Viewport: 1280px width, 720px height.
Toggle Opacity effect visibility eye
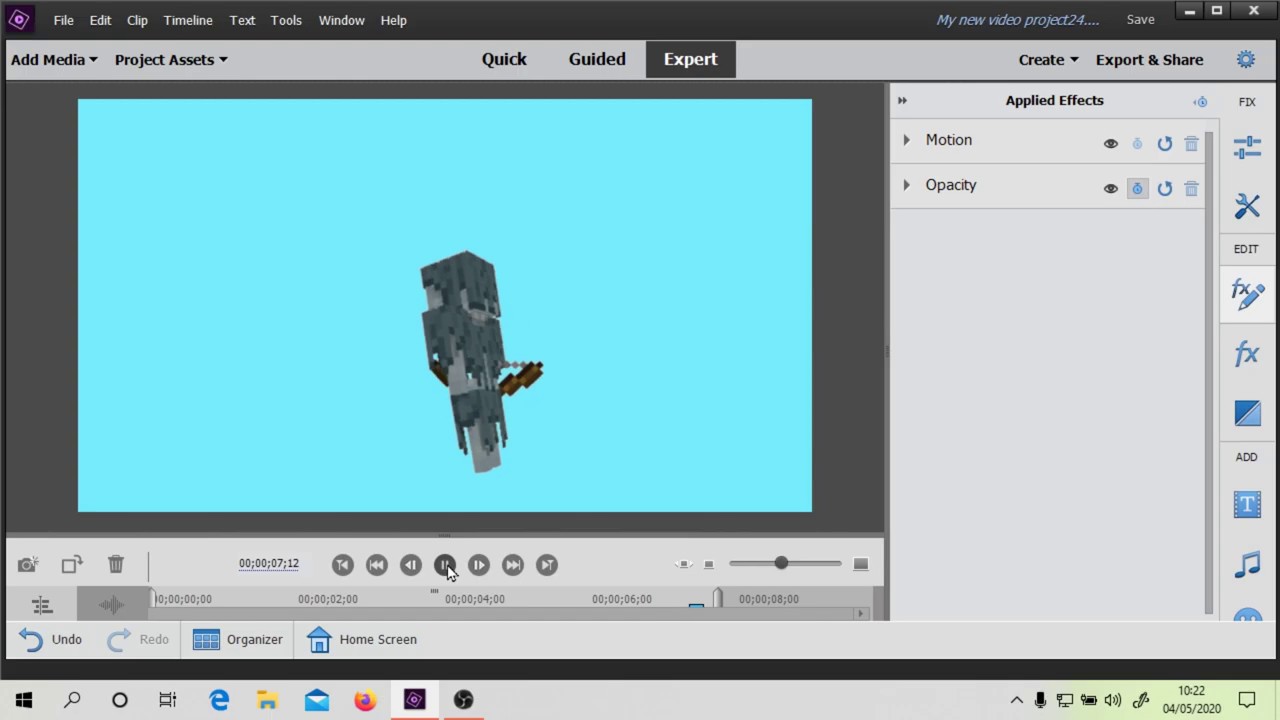pos(1110,189)
